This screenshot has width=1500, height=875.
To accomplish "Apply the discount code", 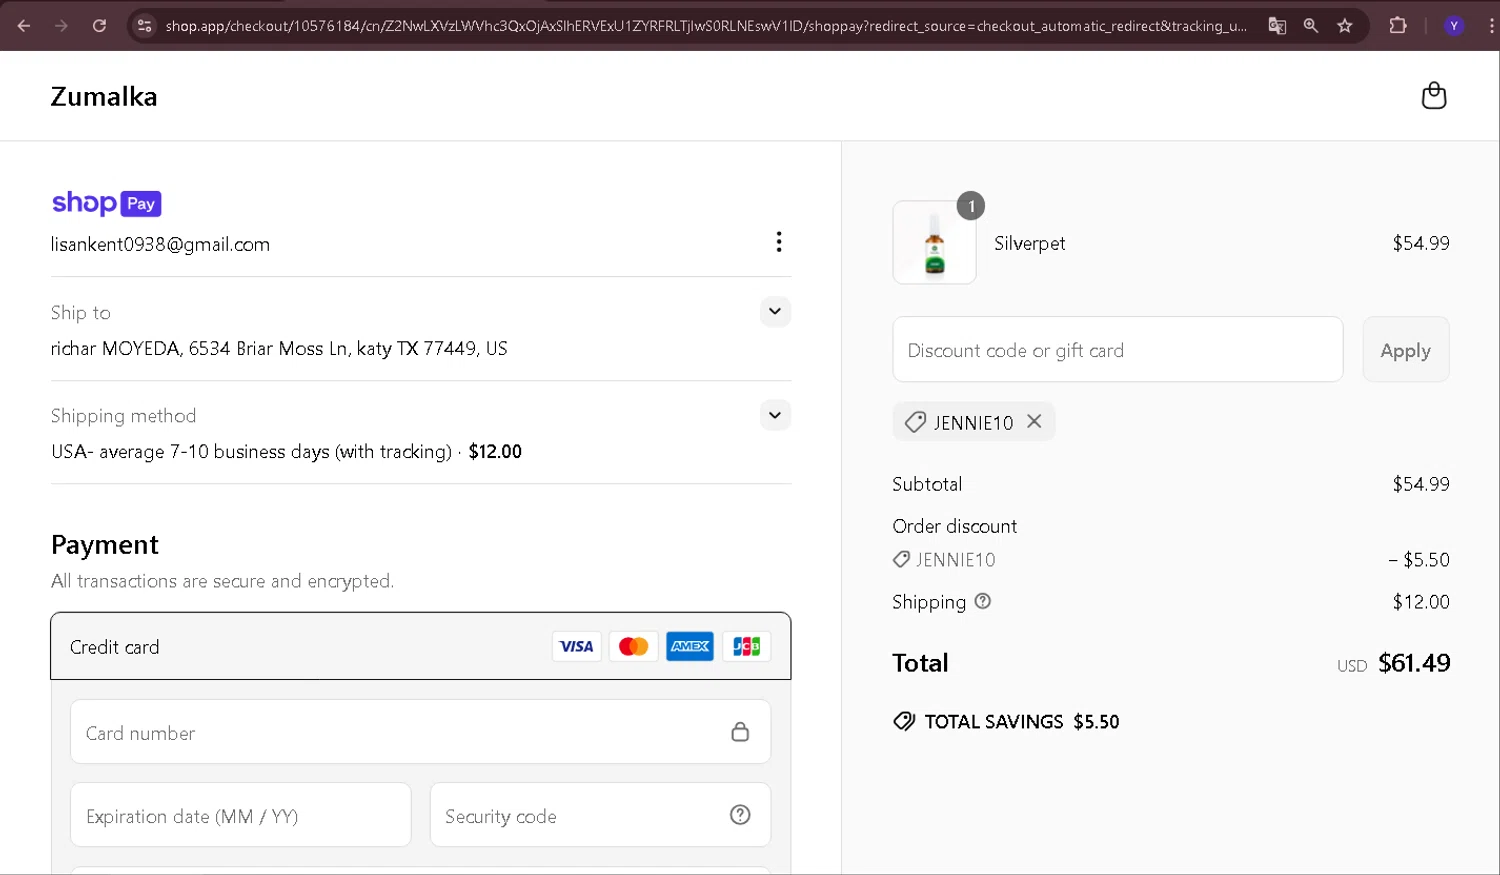I will click(x=1406, y=350).
